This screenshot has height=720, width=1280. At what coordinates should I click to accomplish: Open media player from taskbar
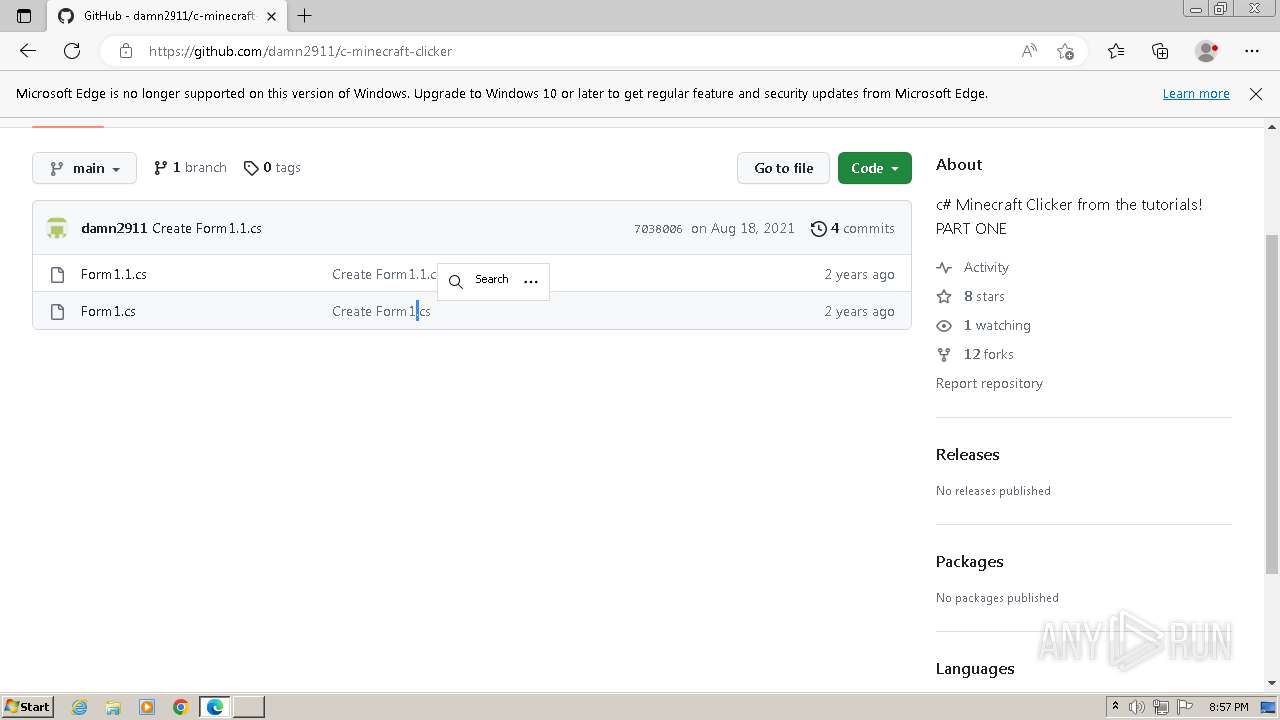(x=147, y=707)
